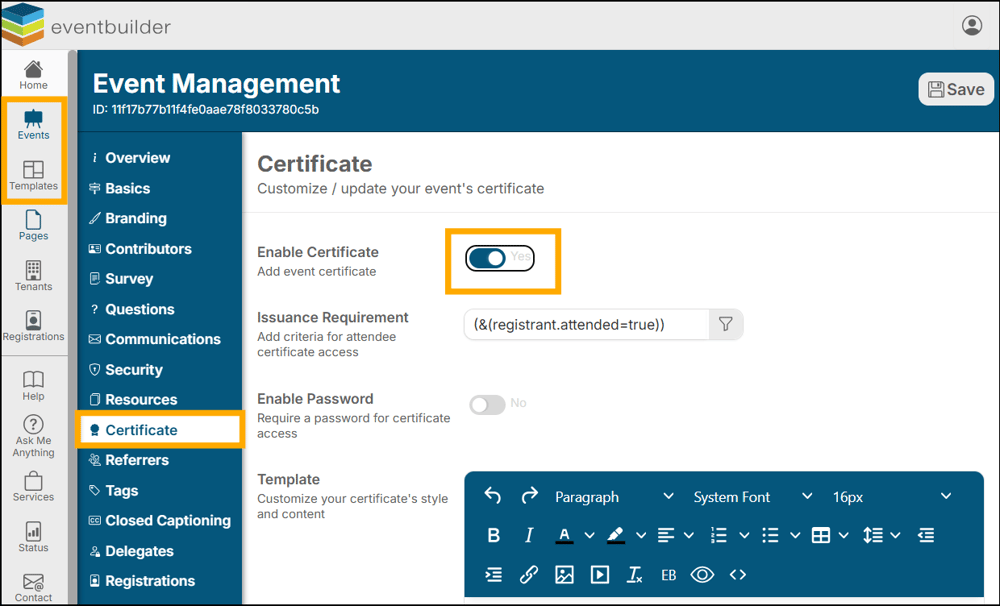Image resolution: width=1000 pixels, height=606 pixels.
Task: Redo edit in template editor
Action: [x=529, y=496]
